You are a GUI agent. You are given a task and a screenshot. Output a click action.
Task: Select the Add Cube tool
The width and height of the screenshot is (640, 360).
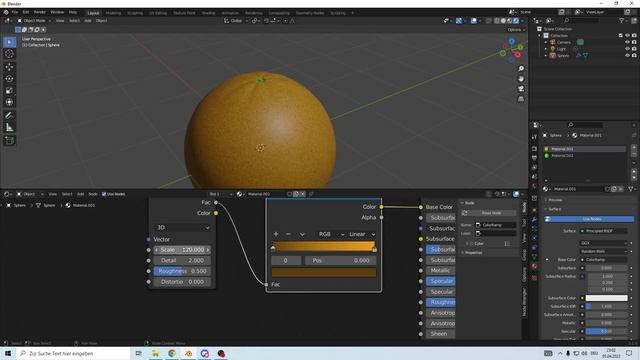coord(9,141)
